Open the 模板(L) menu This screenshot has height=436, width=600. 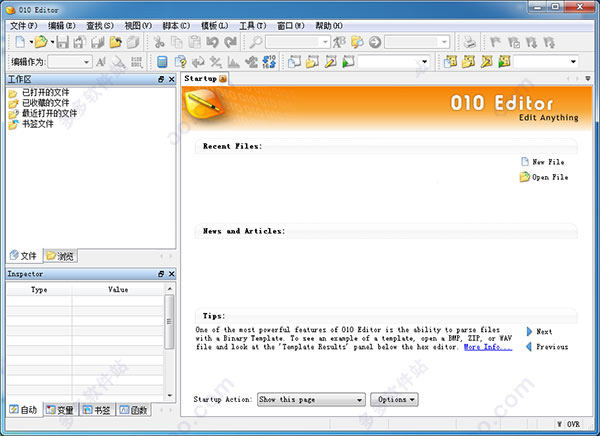215,26
